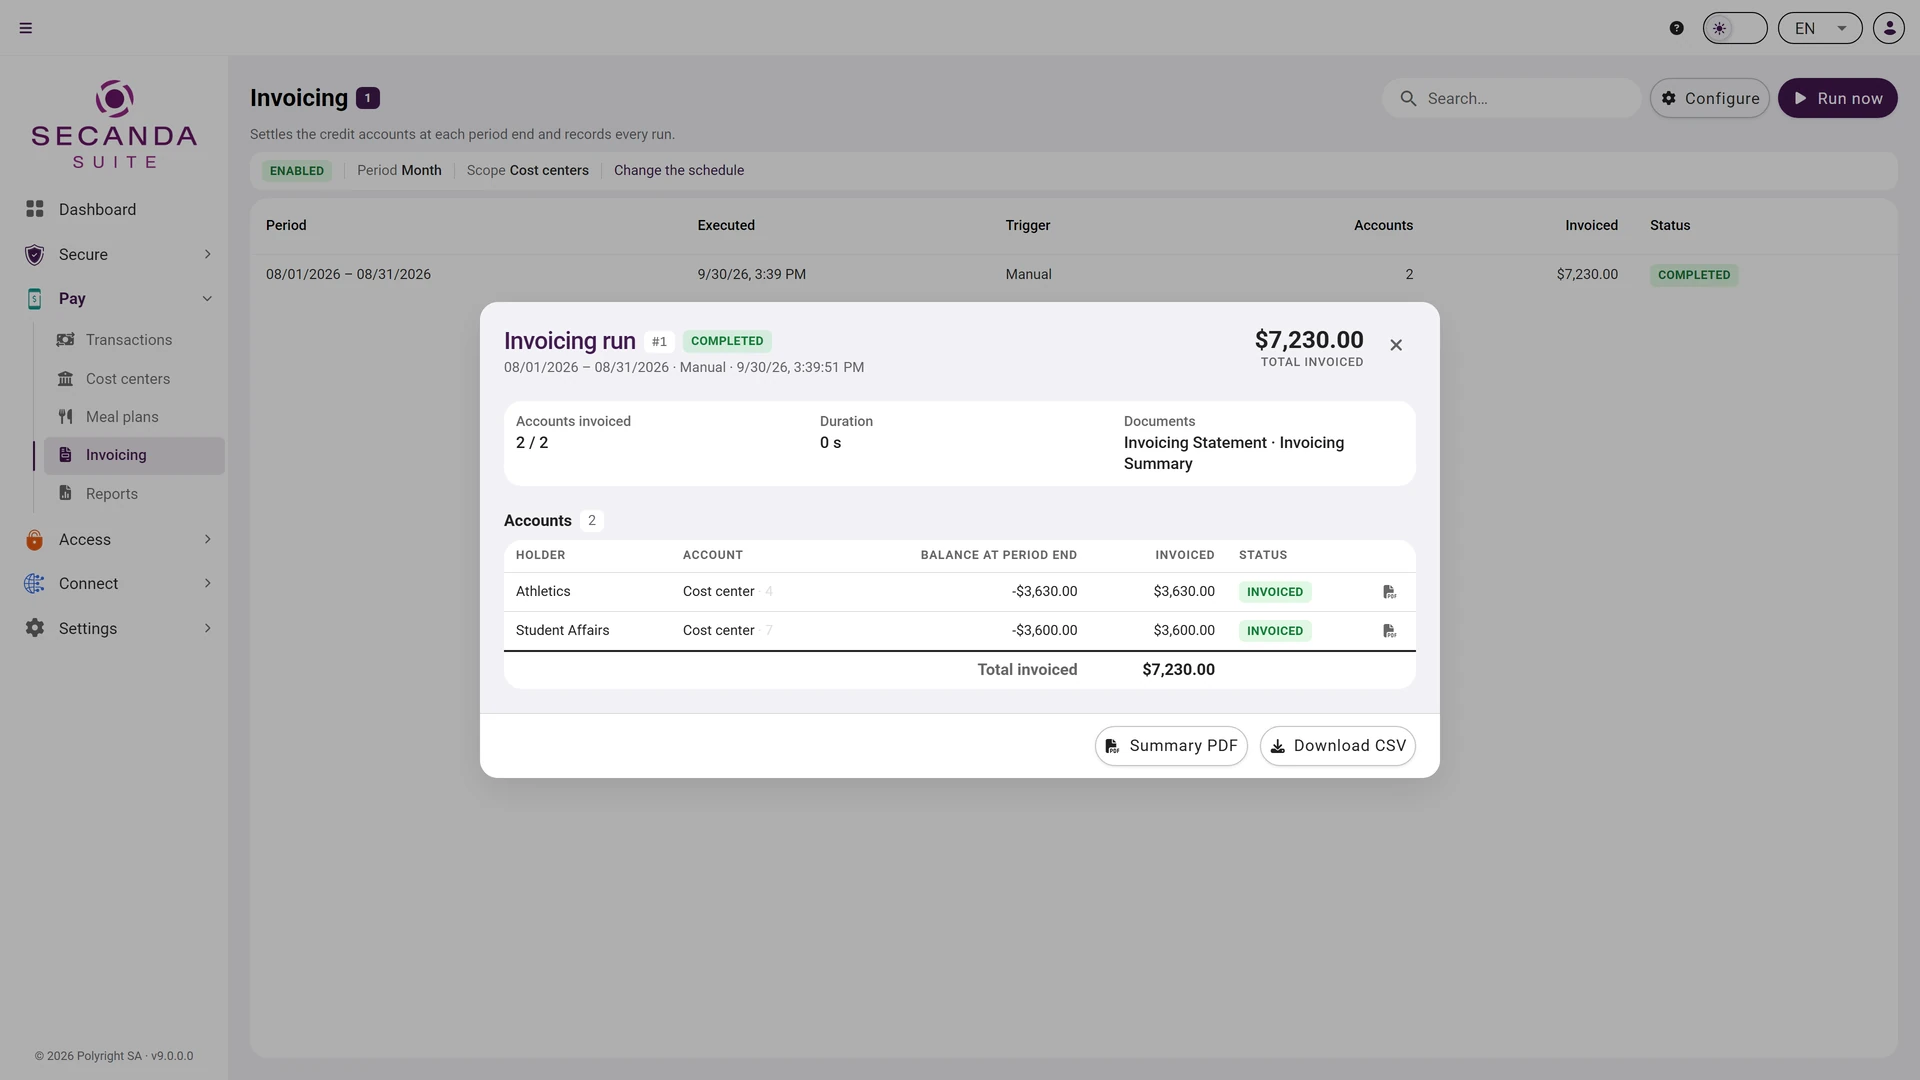Click the Cost centers bank icon
The image size is (1920, 1080).
65,379
